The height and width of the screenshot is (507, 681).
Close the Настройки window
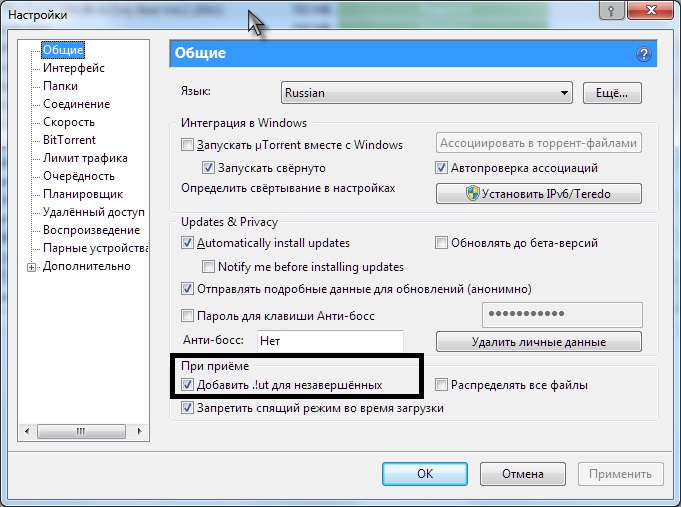click(651, 10)
